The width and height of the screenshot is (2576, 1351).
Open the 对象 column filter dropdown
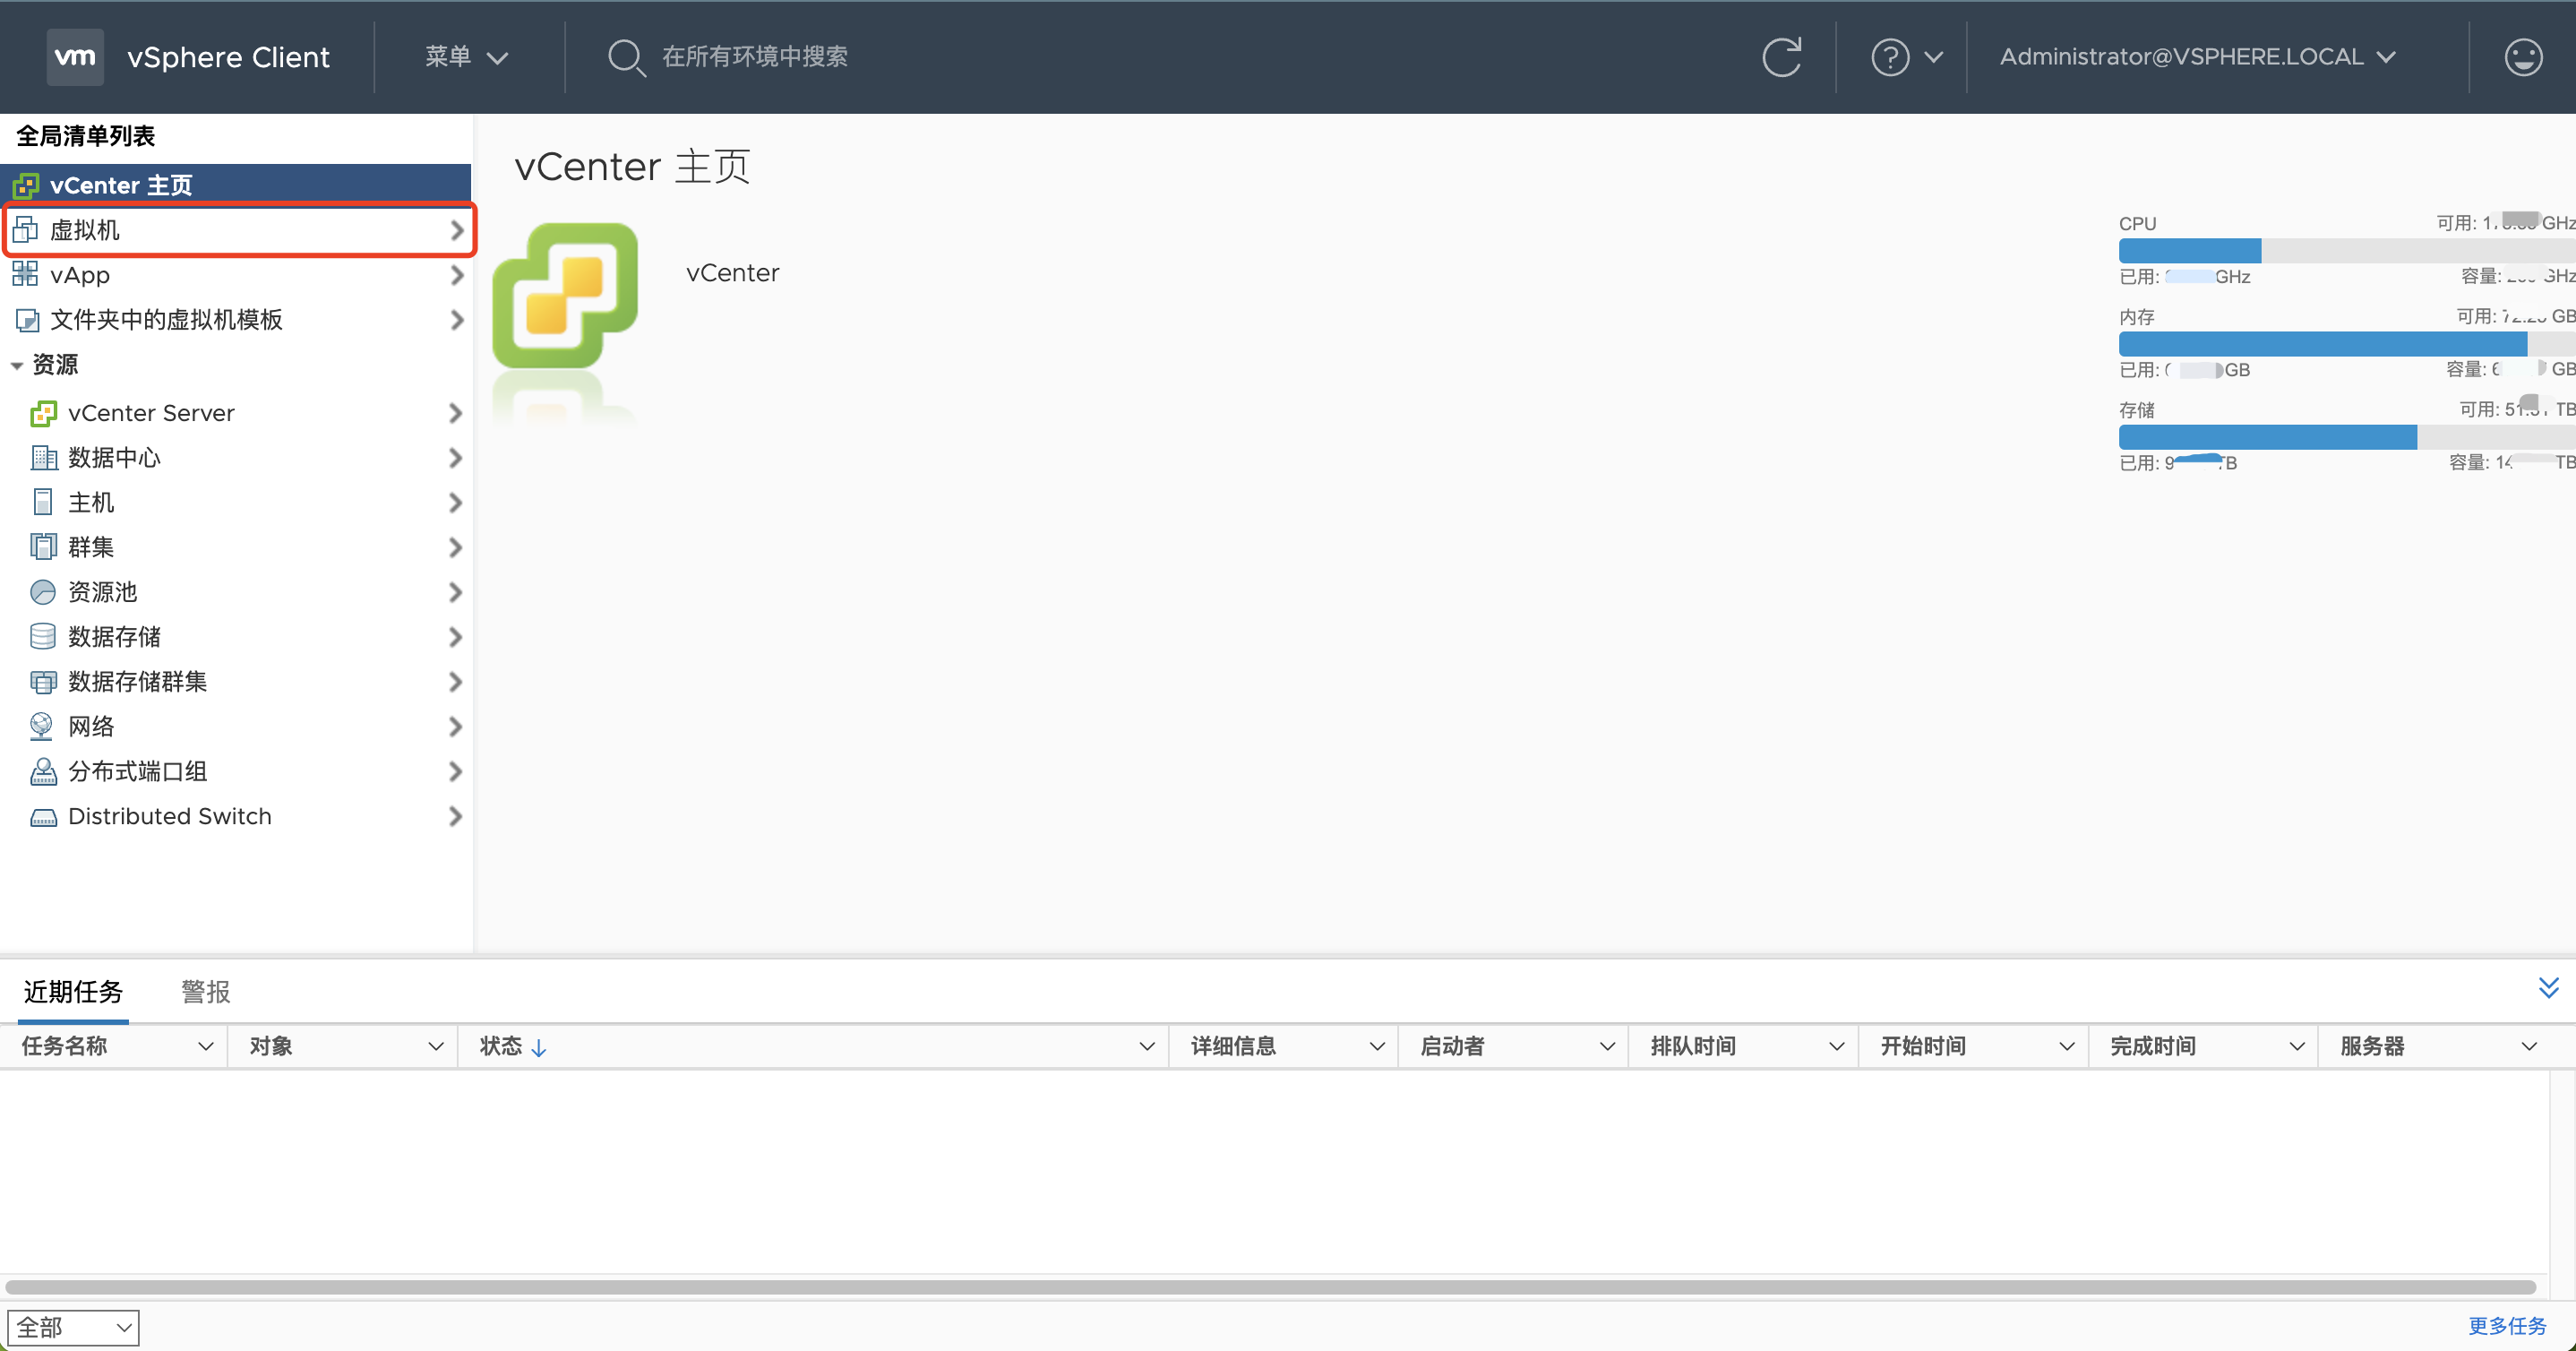click(436, 1046)
